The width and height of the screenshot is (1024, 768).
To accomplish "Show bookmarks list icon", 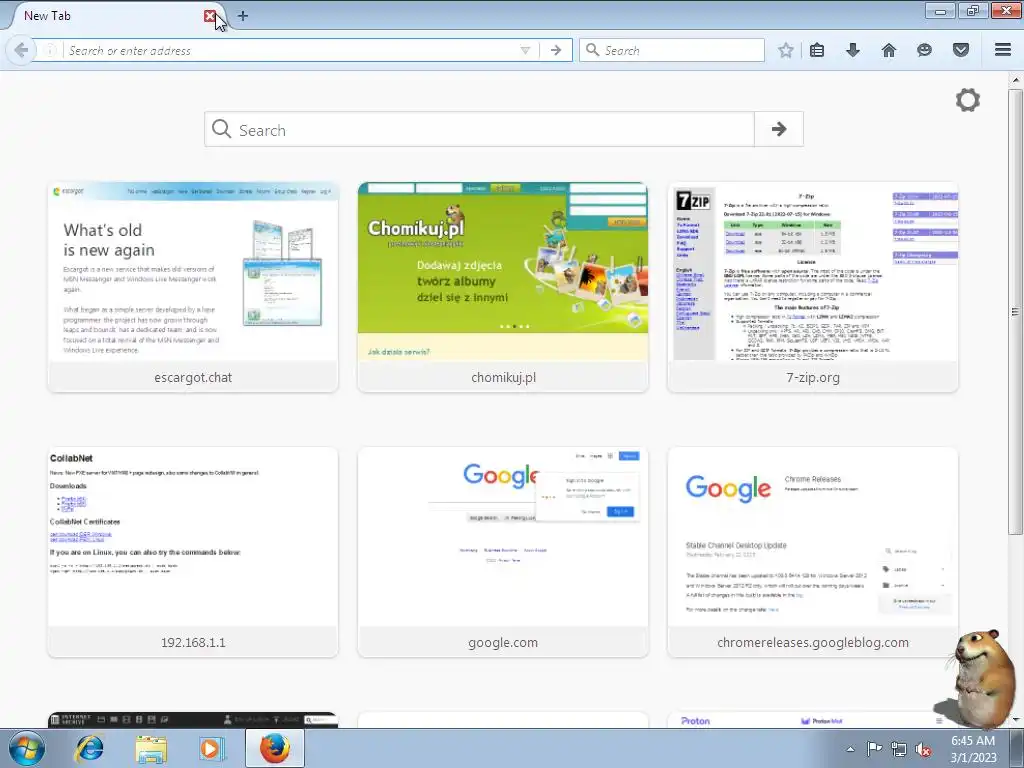I will click(817, 50).
